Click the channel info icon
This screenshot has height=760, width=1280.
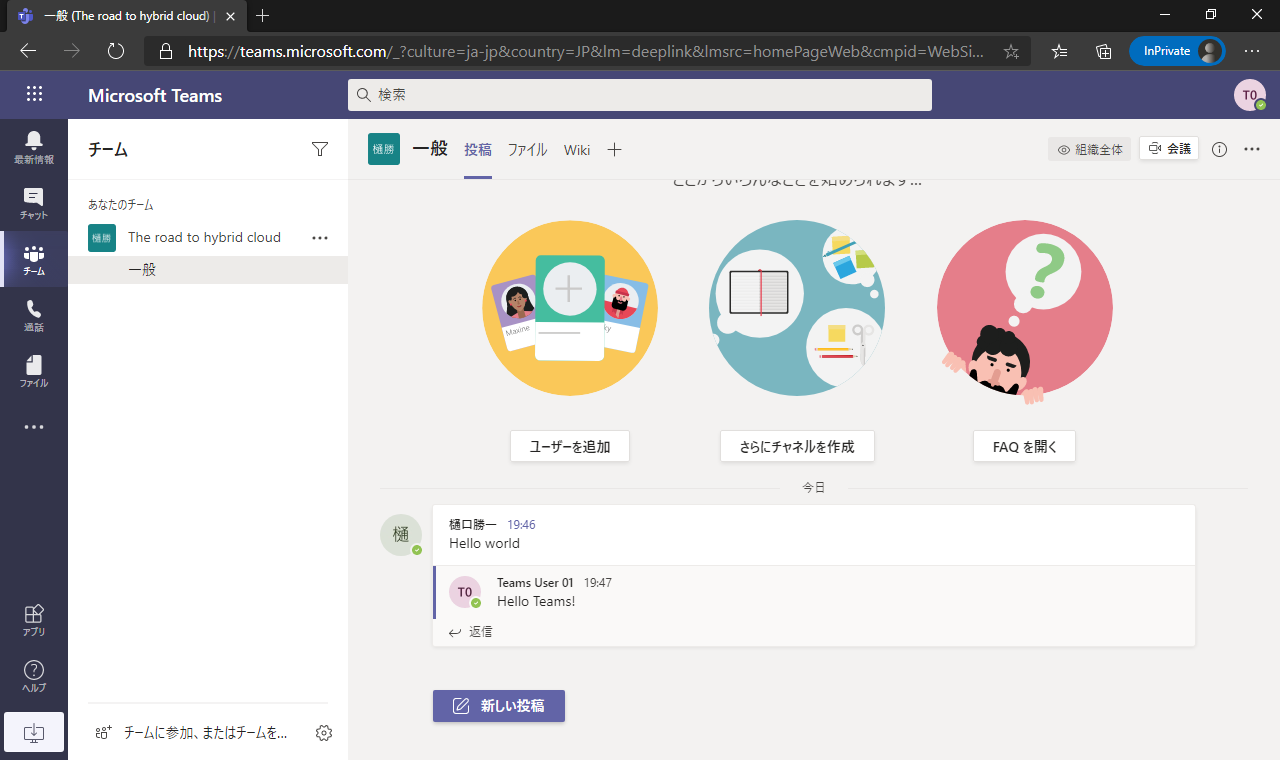pos(1219,149)
